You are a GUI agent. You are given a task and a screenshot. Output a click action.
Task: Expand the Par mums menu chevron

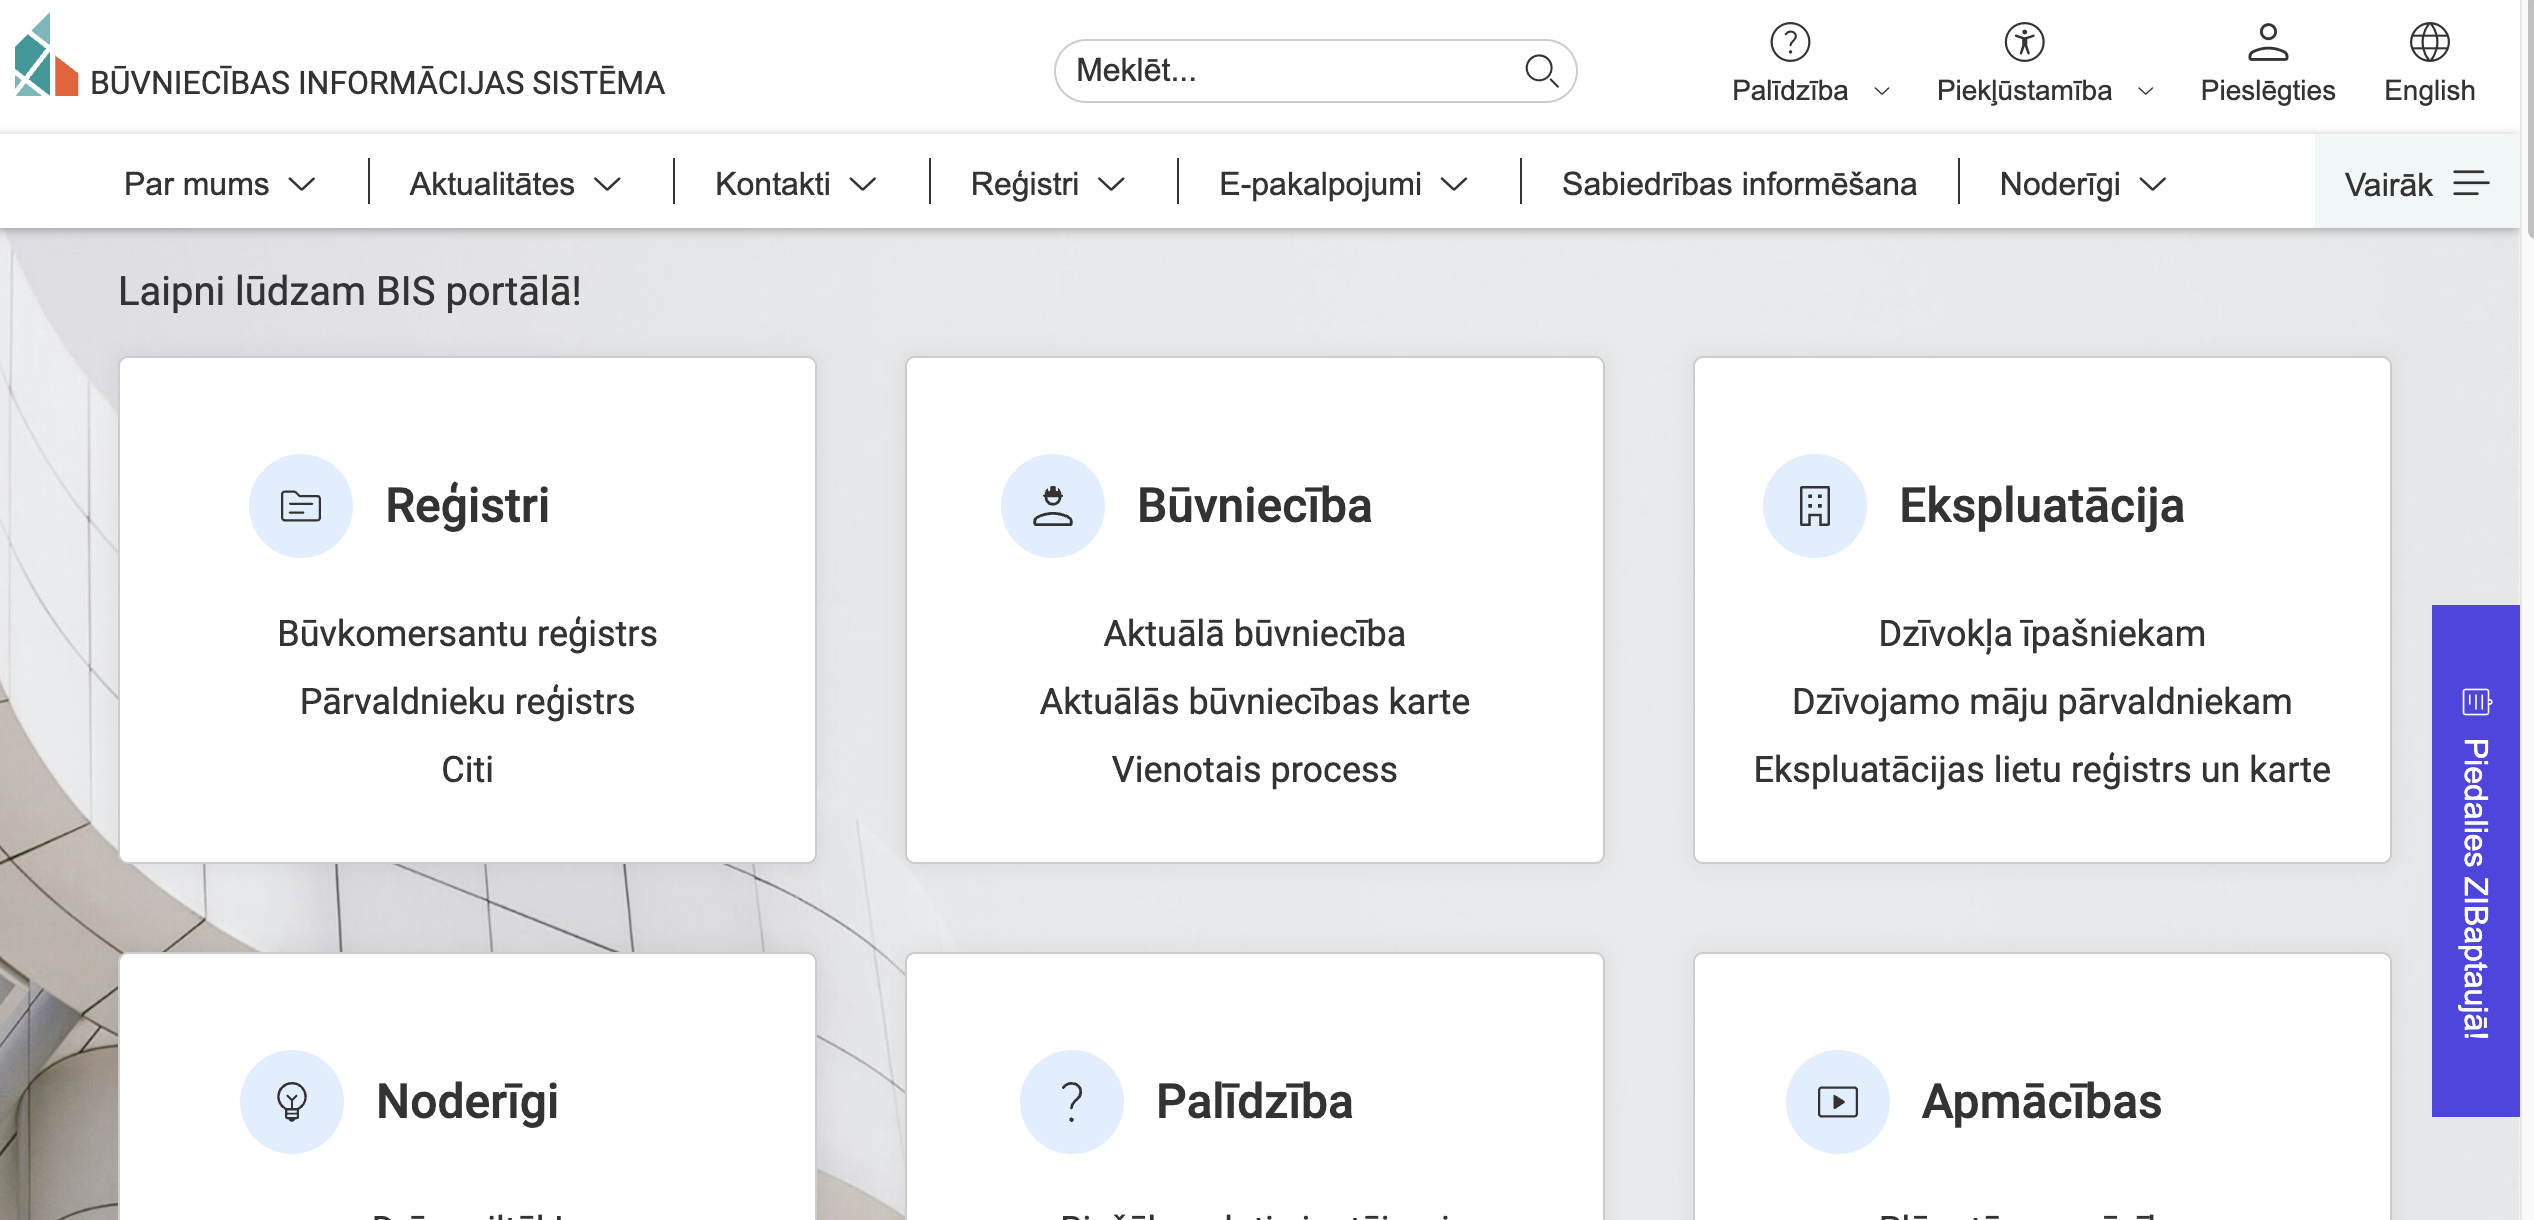point(302,185)
